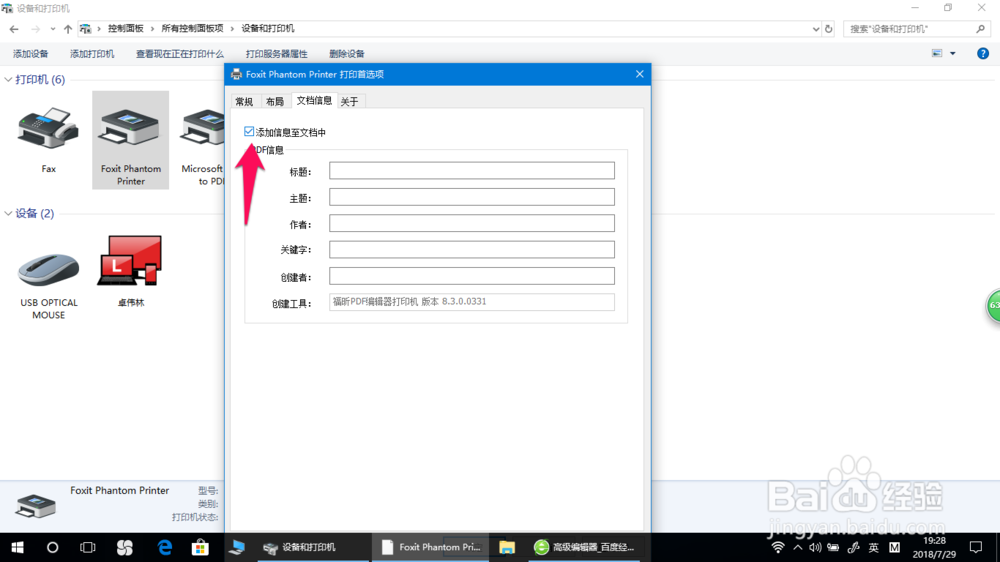Collapse the 打印机 (6) group
This screenshot has width=1000, height=562.
[8, 80]
